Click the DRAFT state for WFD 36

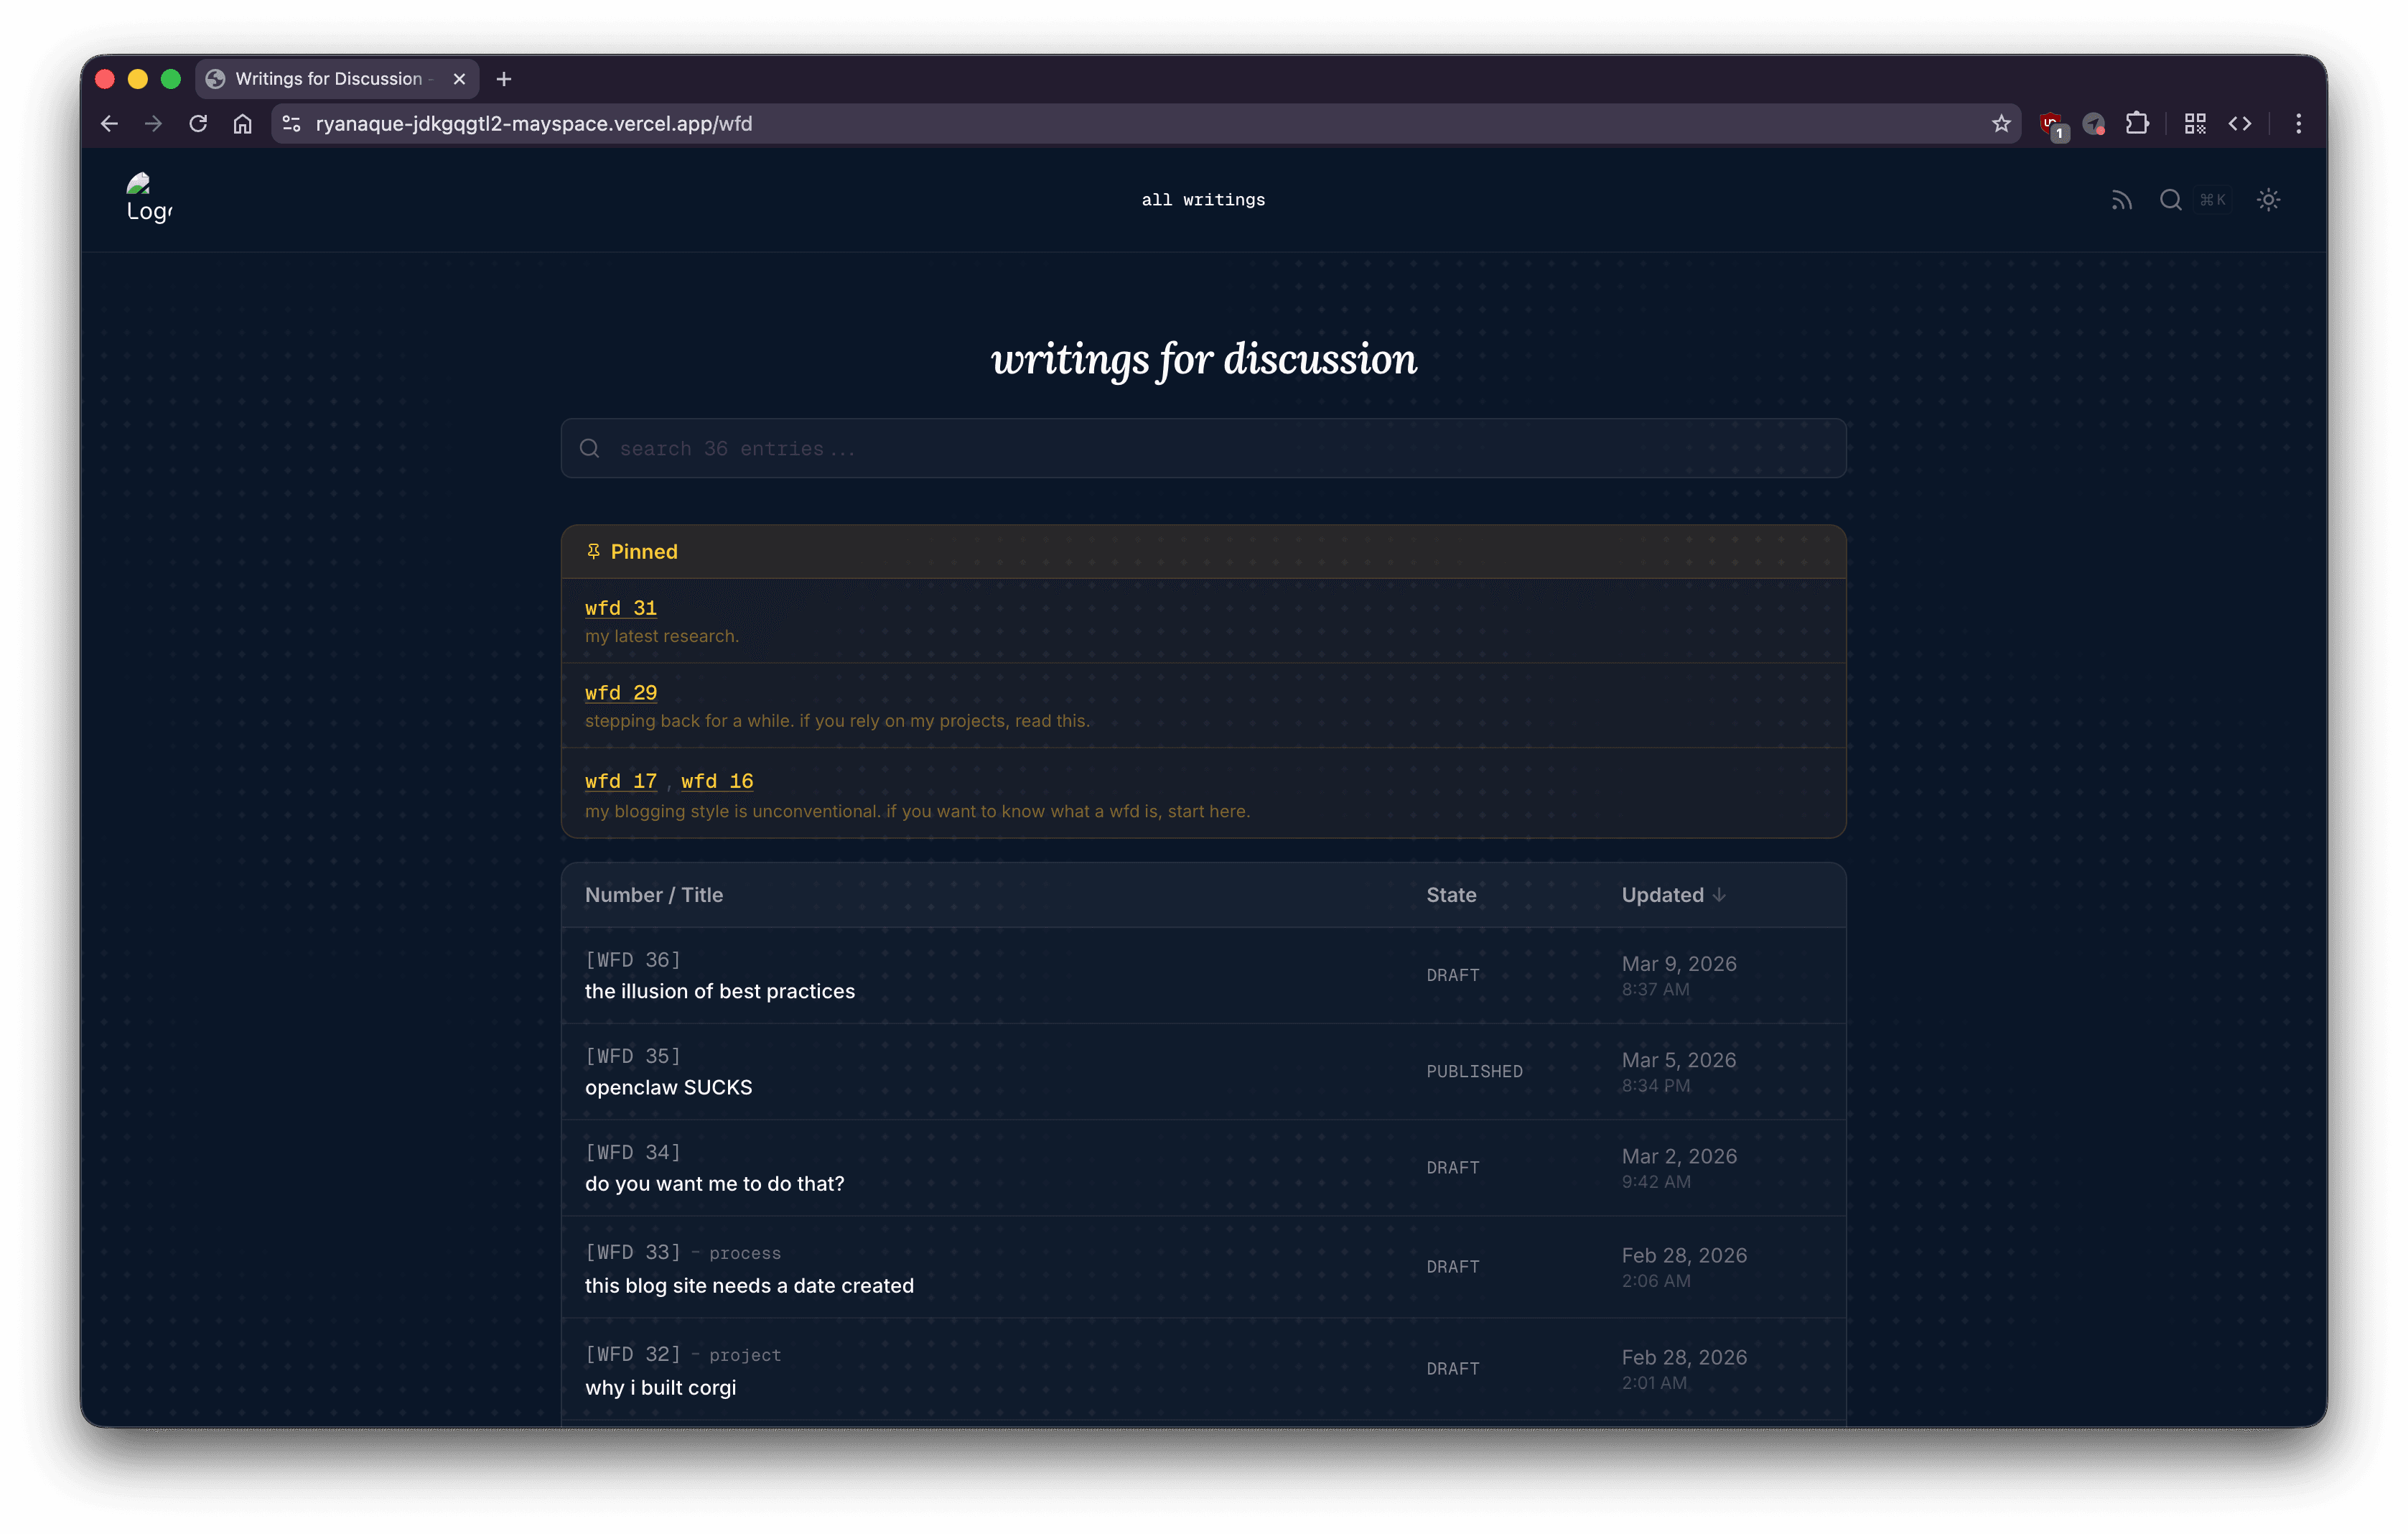1452,975
